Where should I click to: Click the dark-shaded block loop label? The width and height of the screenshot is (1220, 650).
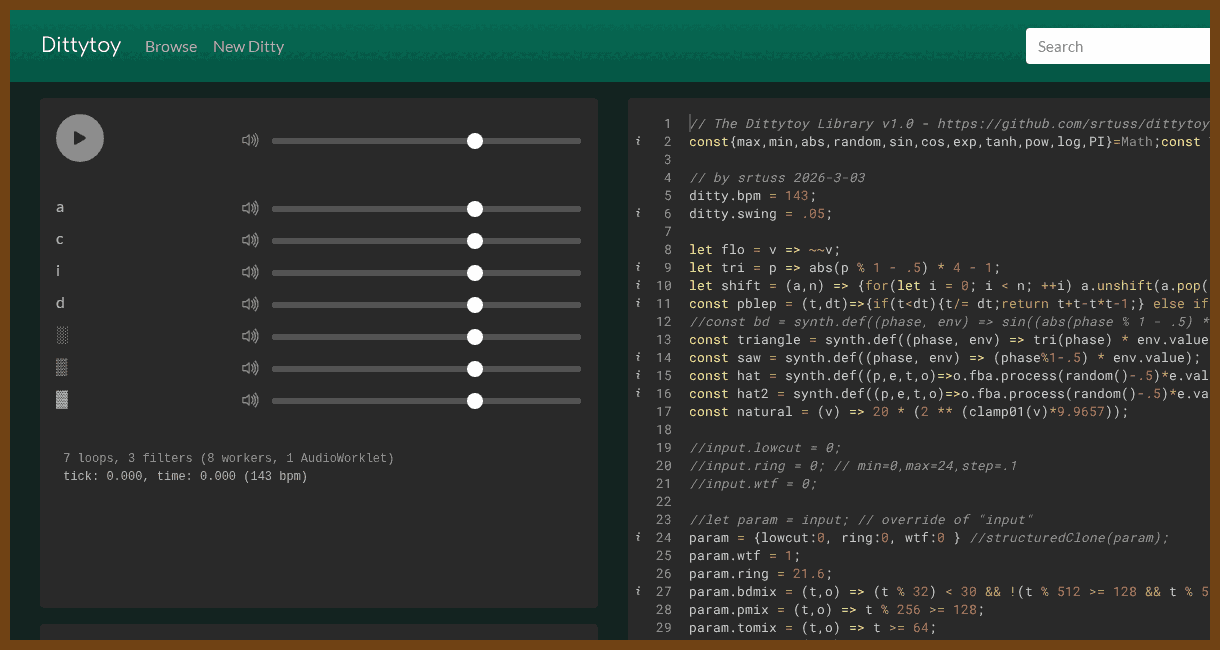point(62,399)
